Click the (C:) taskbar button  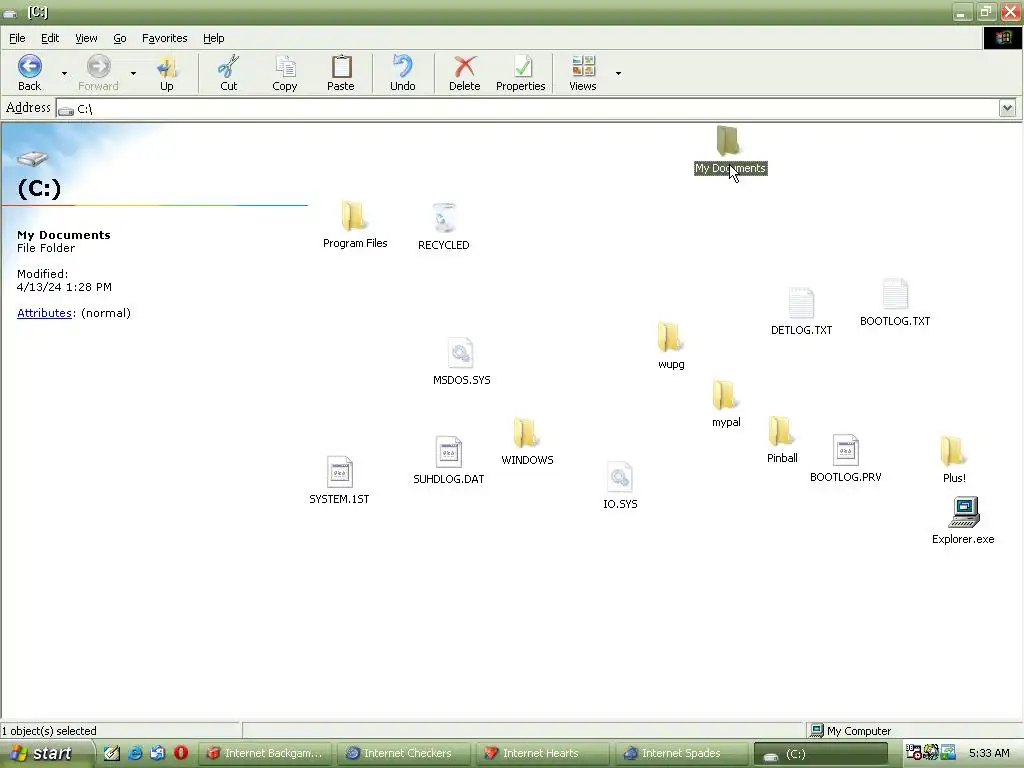point(820,754)
